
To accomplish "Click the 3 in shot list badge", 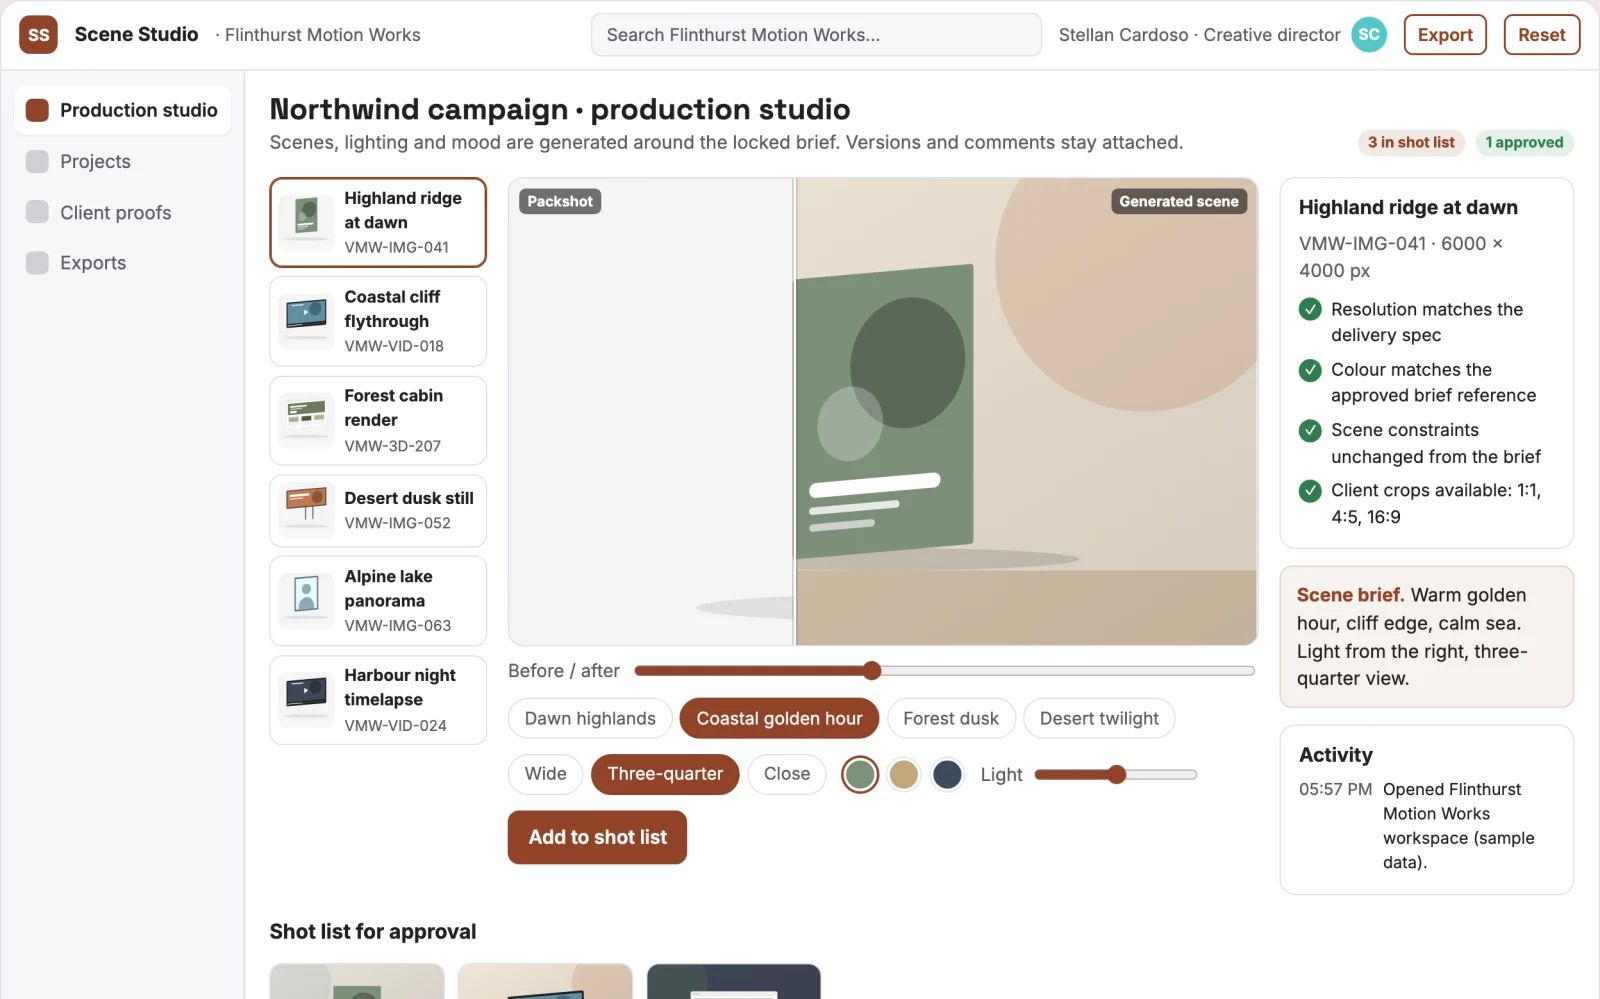I will pyautogui.click(x=1411, y=143).
